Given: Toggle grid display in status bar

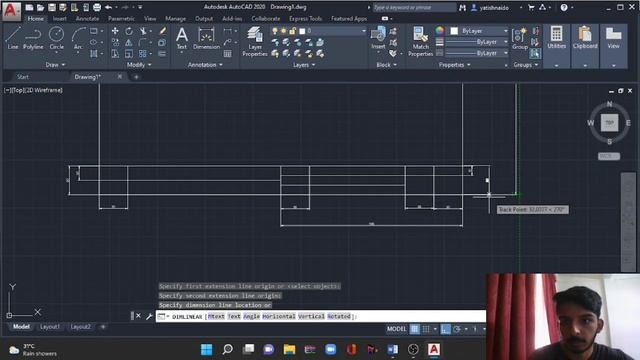Looking at the screenshot, I should [414, 329].
